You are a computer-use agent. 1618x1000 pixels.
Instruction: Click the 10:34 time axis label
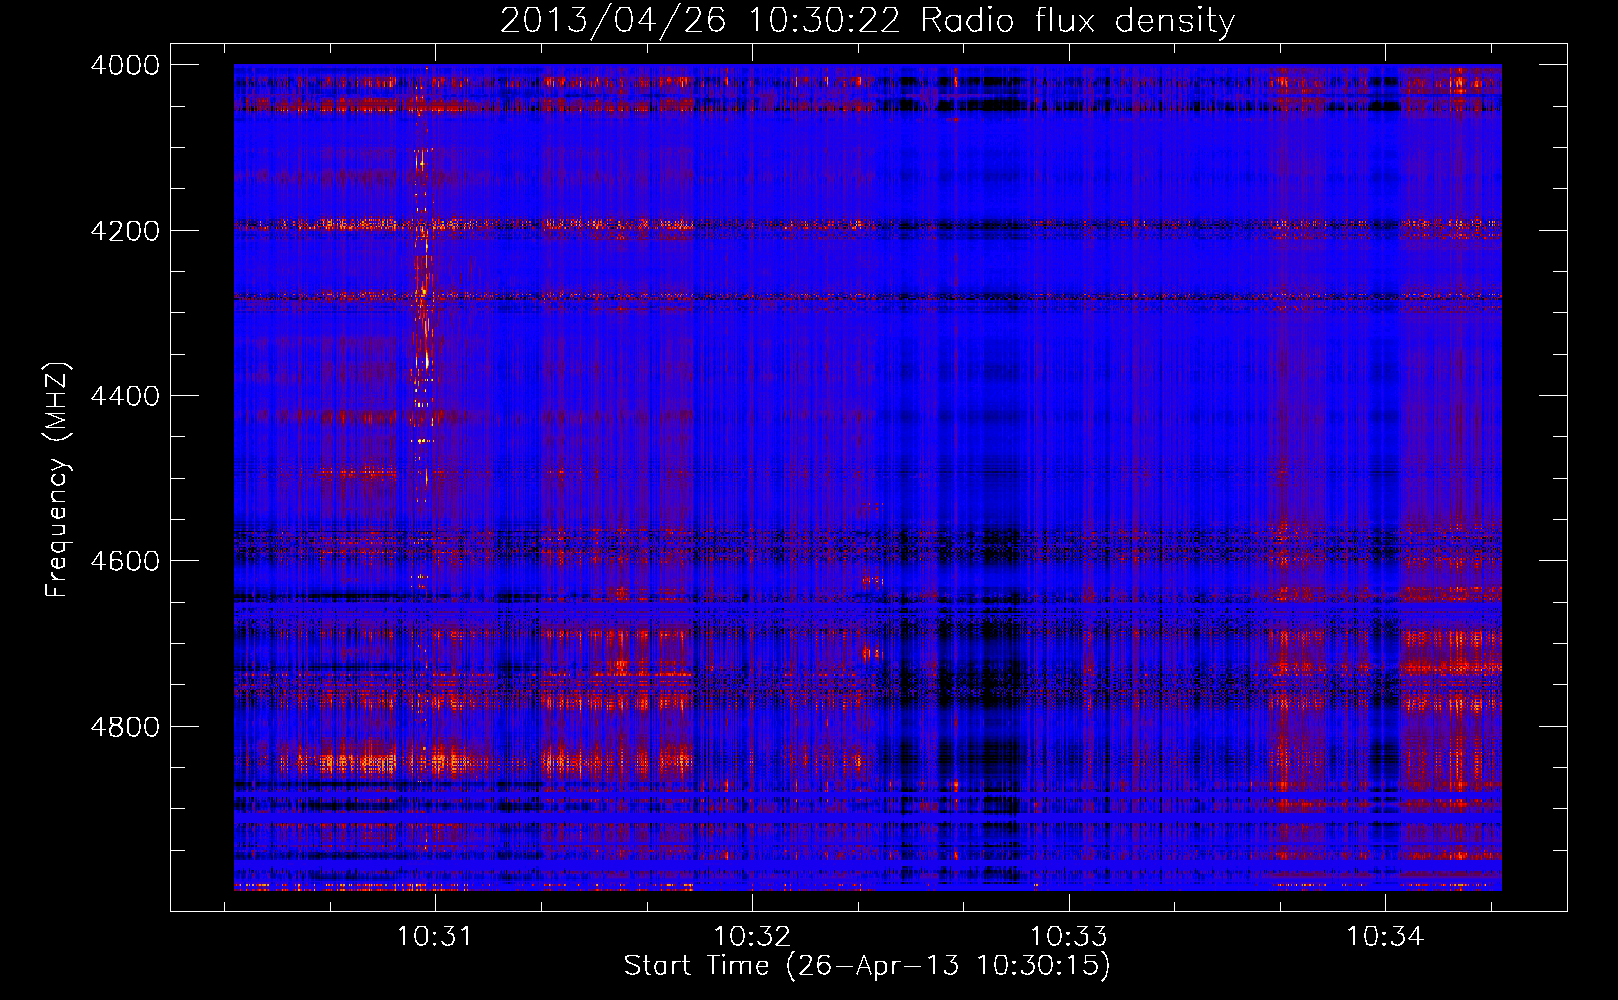1385,937
